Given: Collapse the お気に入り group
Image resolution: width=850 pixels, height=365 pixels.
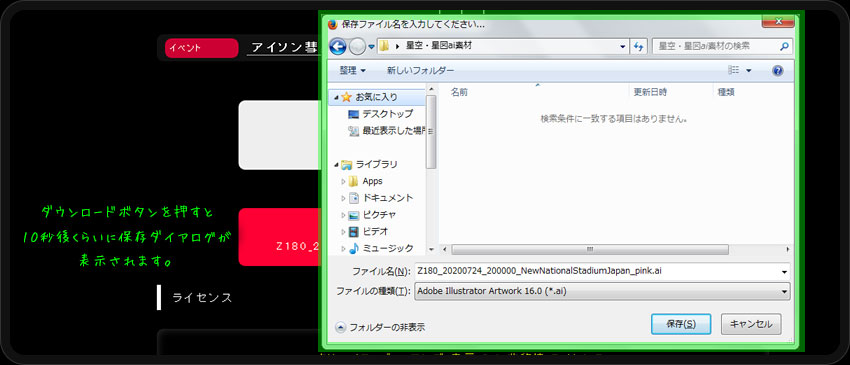Looking at the screenshot, I should (x=336, y=98).
